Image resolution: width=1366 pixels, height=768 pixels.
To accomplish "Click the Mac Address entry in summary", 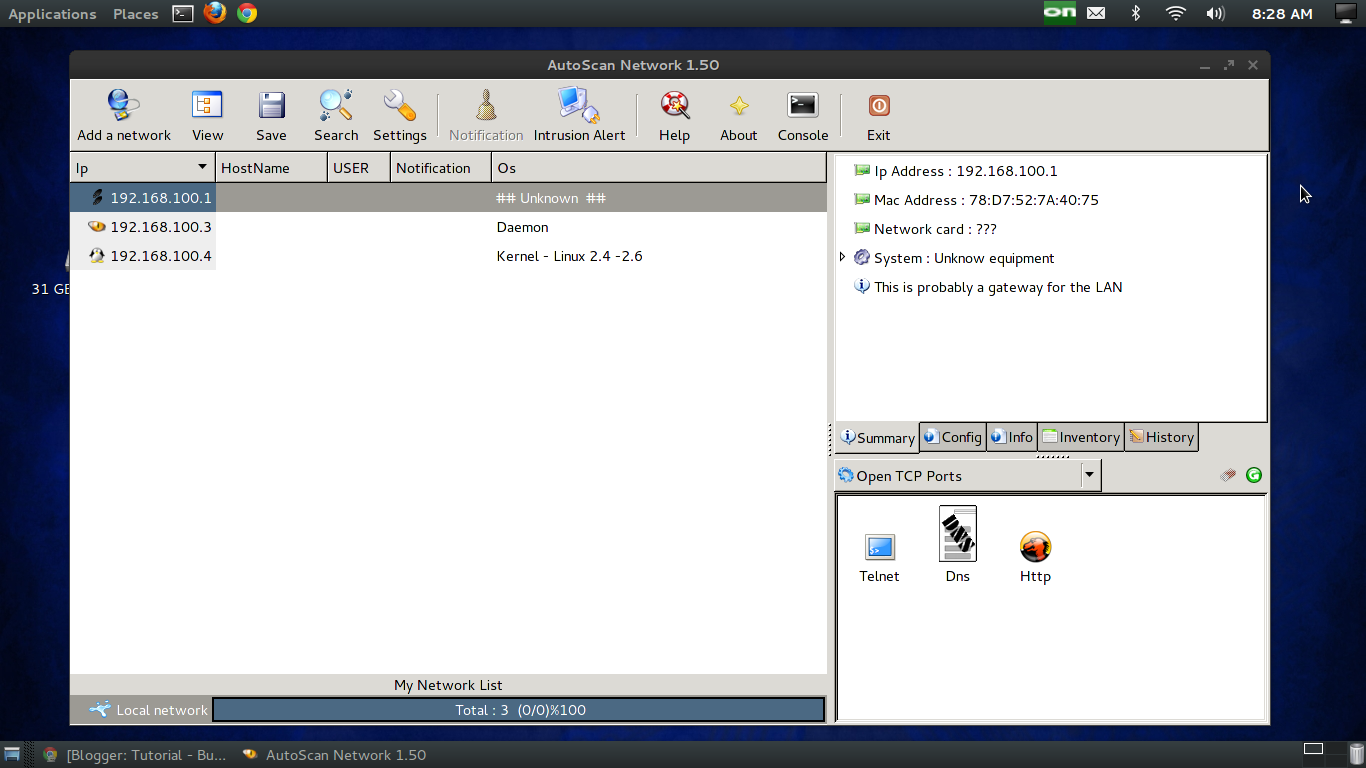I will click(x=986, y=200).
